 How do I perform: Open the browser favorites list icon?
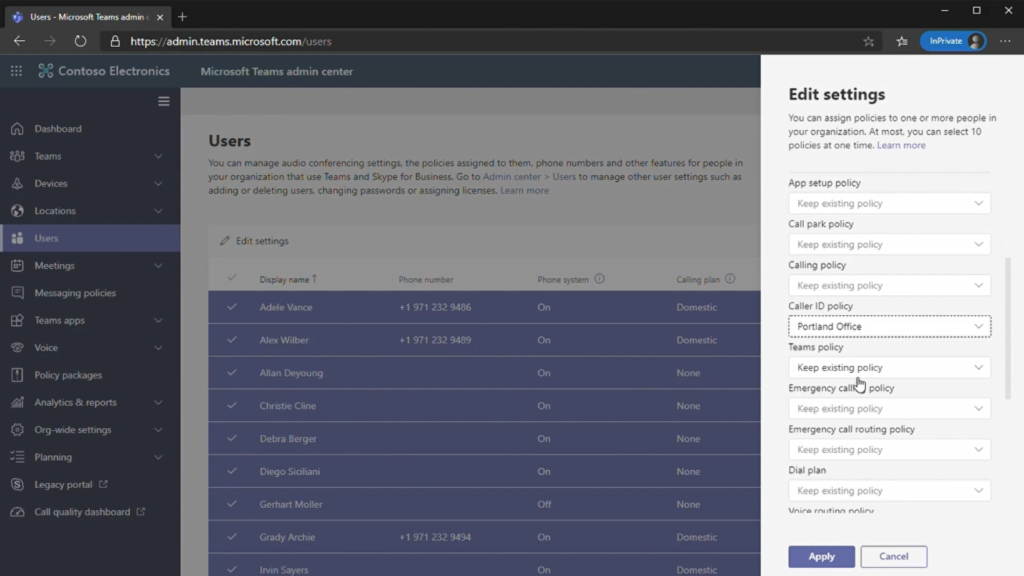click(902, 41)
